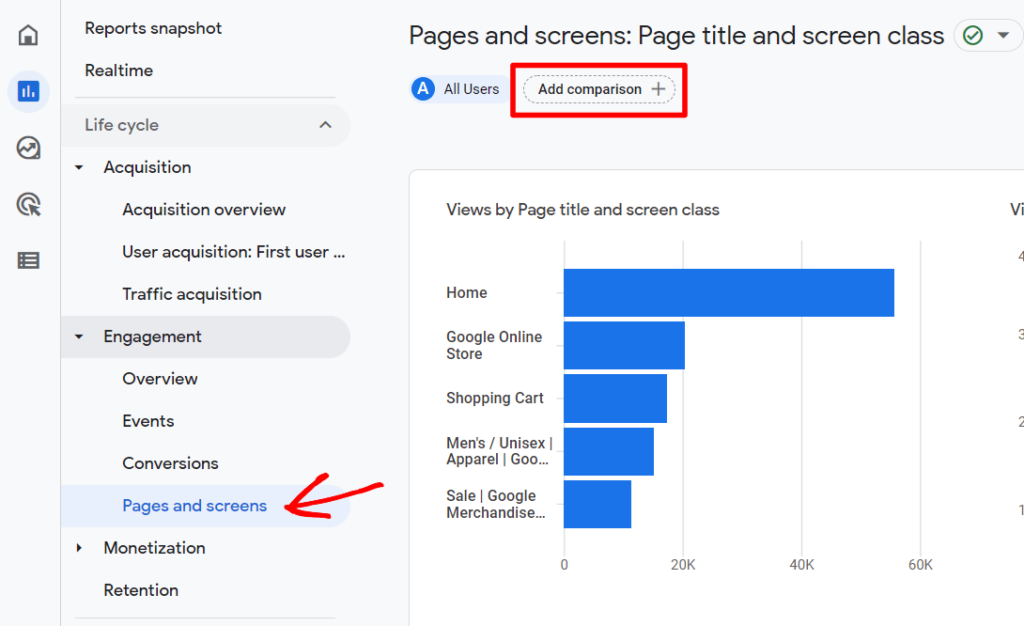The width and height of the screenshot is (1024, 626).
Task: Collapse the Life cycle section
Action: coord(323,125)
